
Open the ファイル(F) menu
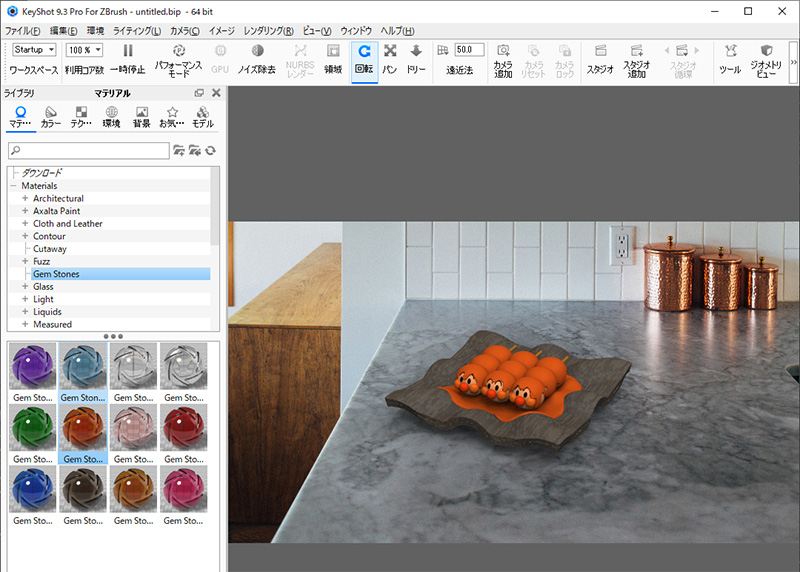coord(22,31)
